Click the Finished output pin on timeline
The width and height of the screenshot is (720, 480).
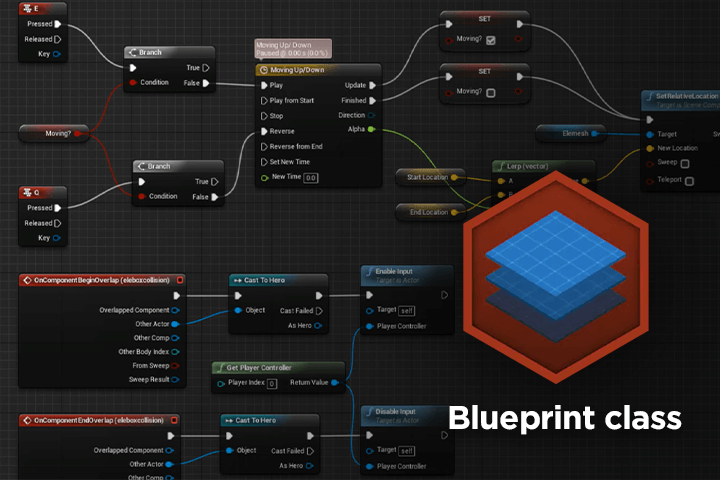(x=372, y=101)
